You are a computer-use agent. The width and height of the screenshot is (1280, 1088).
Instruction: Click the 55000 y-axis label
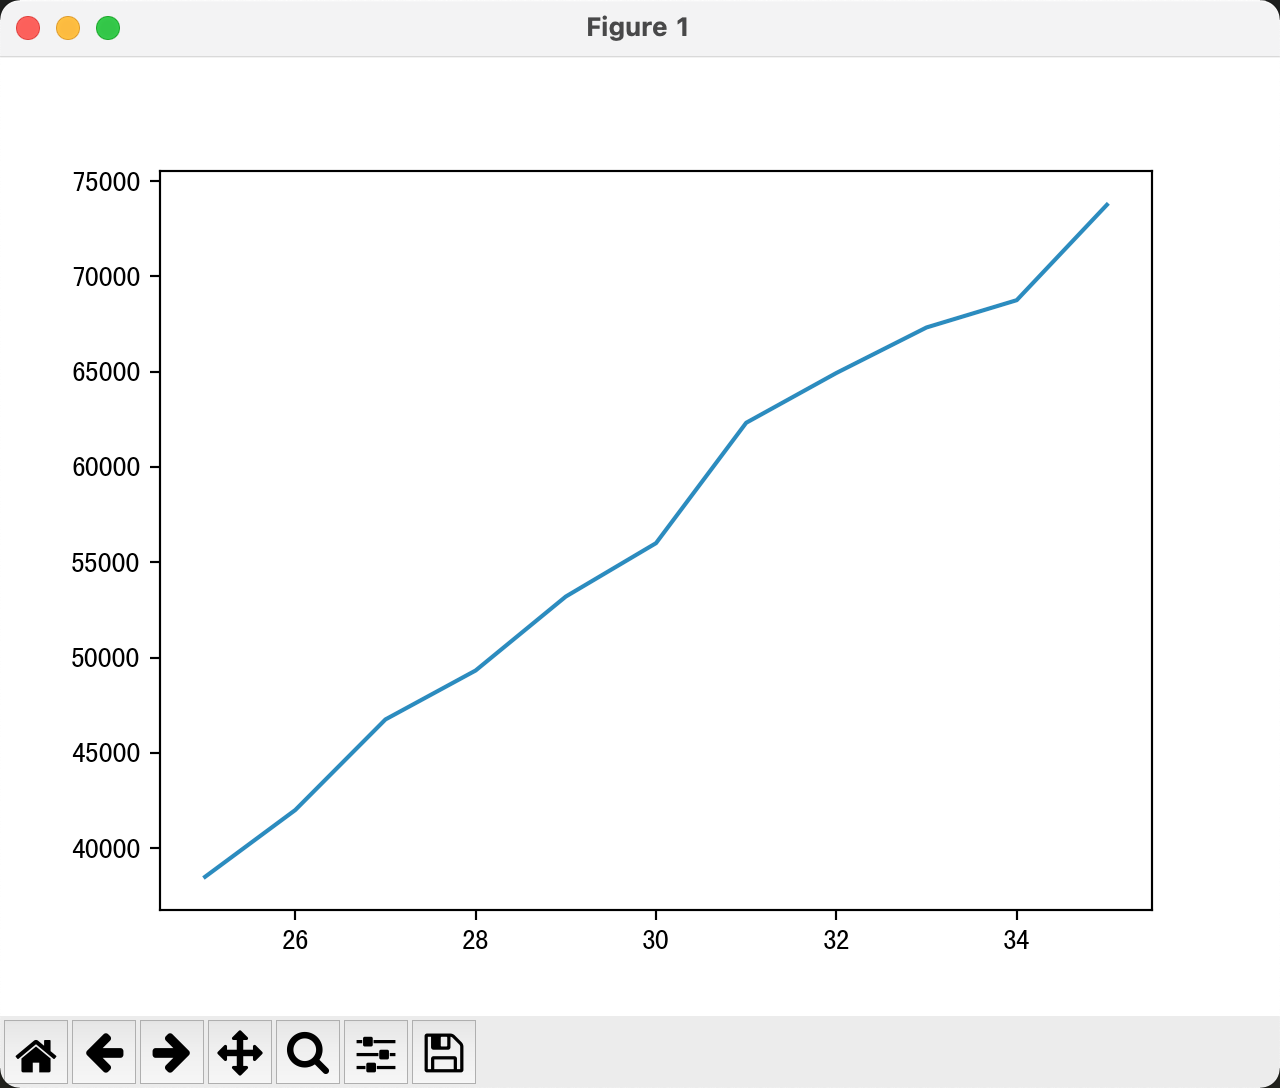tap(107, 563)
